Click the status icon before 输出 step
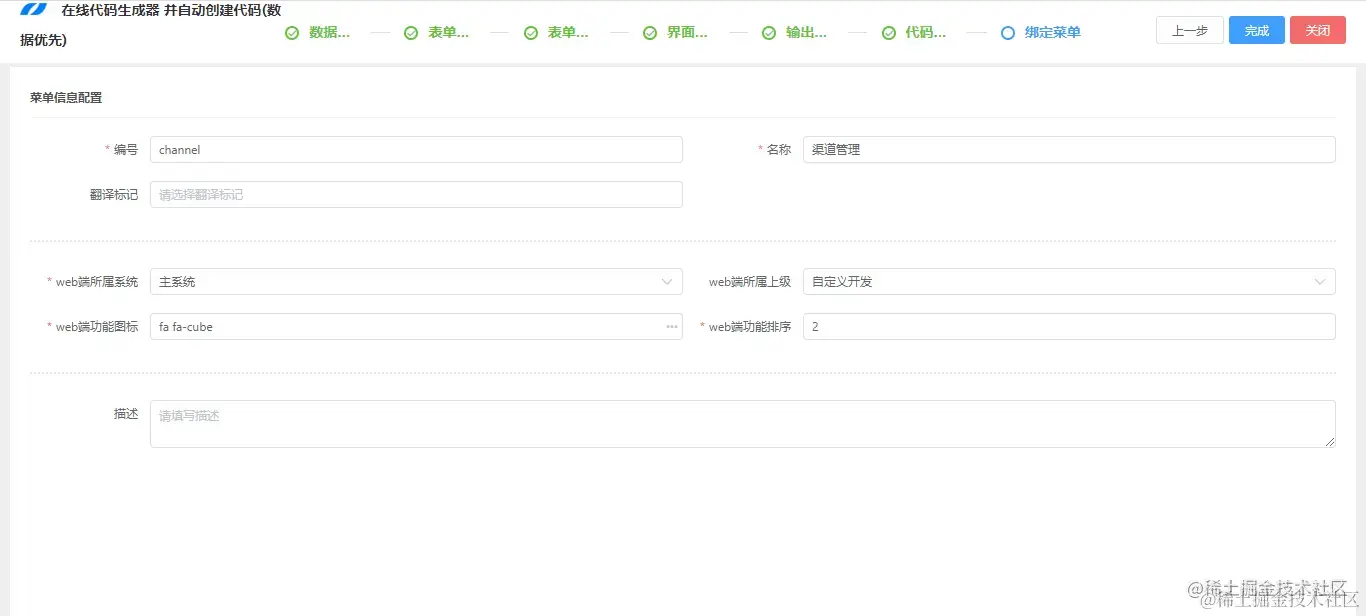This screenshot has height=616, width=1366. pyautogui.click(x=769, y=32)
